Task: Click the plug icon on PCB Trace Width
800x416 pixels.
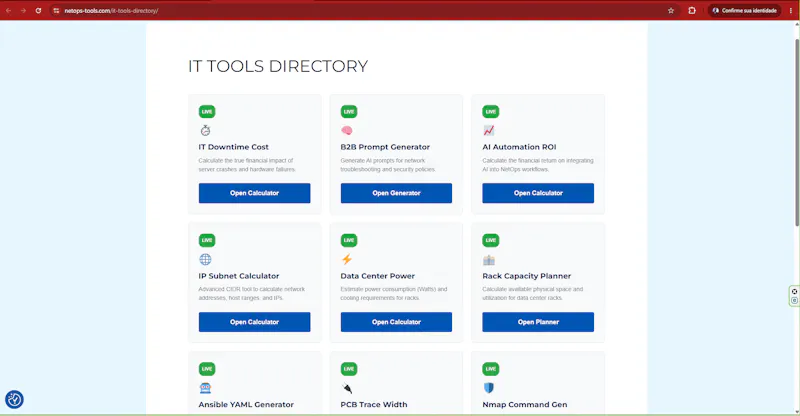Action: tap(347, 388)
